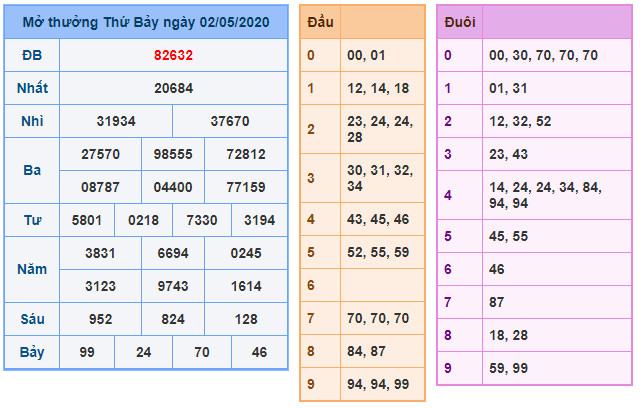Select third prize number 27570
The image size is (640, 408).
[x=100, y=154]
